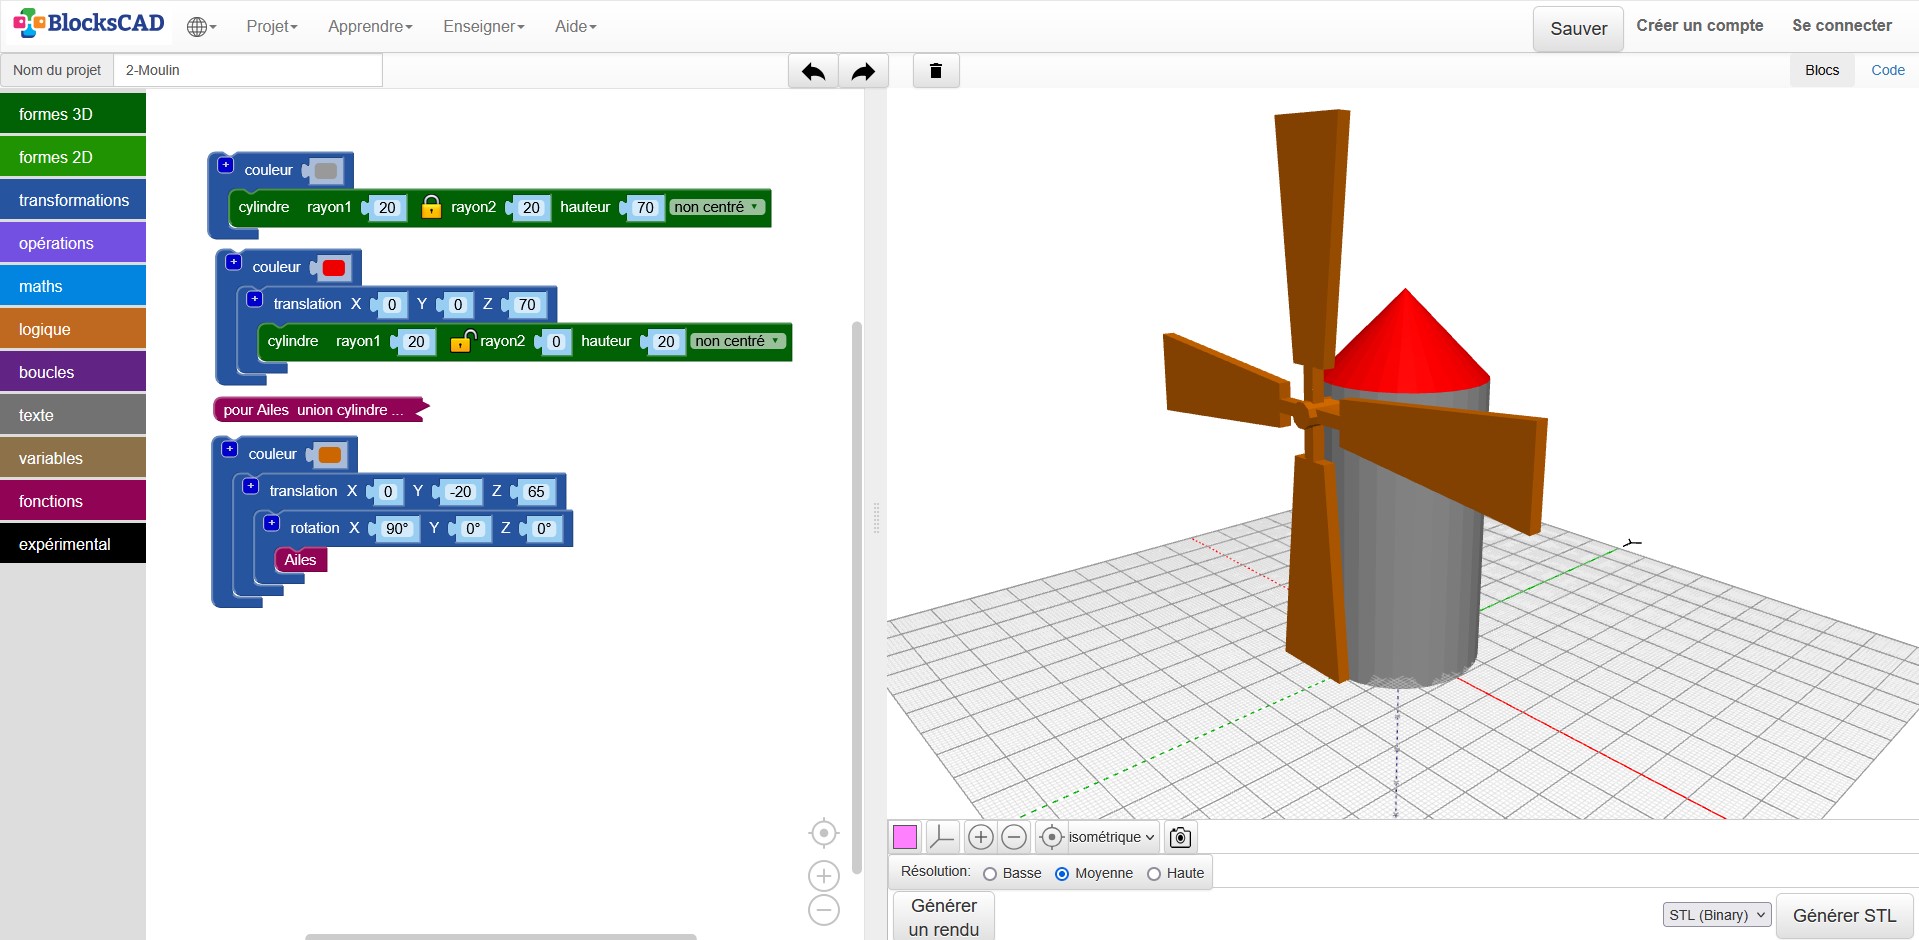
Task: Select Moyenne resolution option
Action: [1062, 874]
